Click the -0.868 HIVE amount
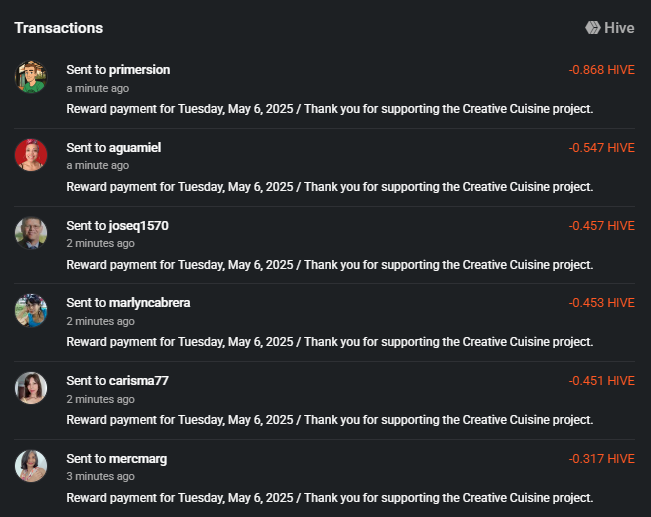This screenshot has height=517, width=651. click(x=601, y=70)
